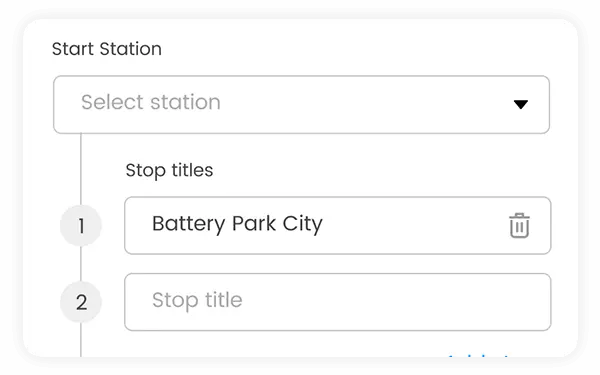Place cursor in the second stop input
600x375 pixels.
pos(338,302)
